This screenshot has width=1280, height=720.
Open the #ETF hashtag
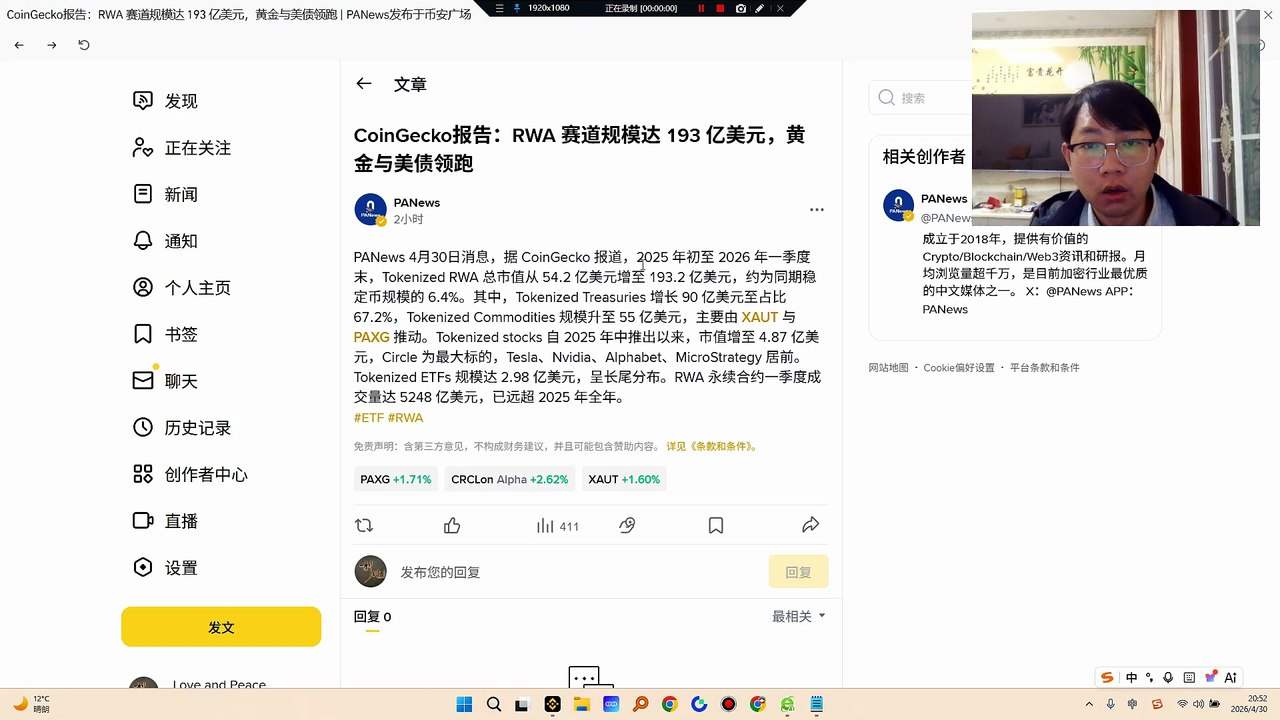(x=369, y=417)
